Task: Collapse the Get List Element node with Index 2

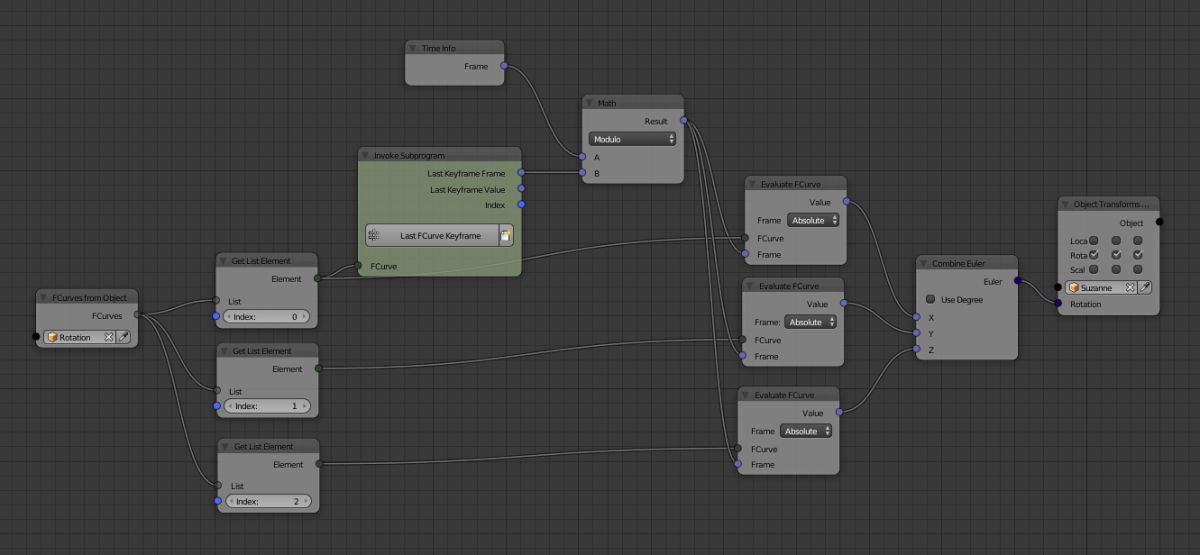Action: (x=225, y=446)
